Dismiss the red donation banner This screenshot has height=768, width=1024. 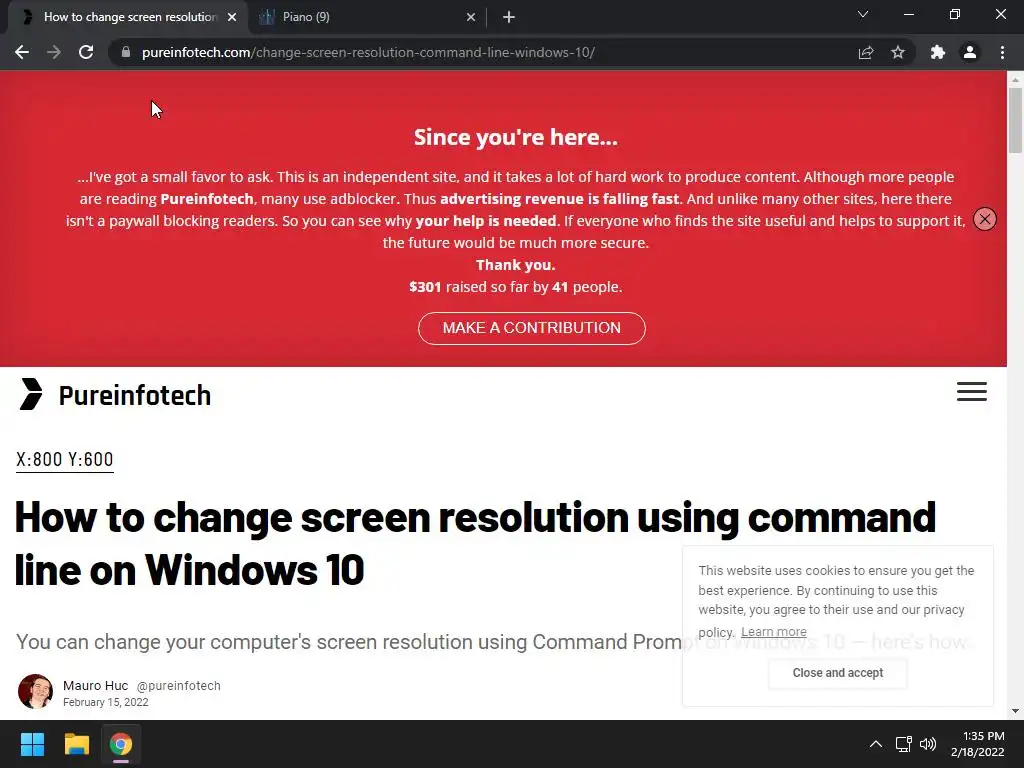click(985, 219)
